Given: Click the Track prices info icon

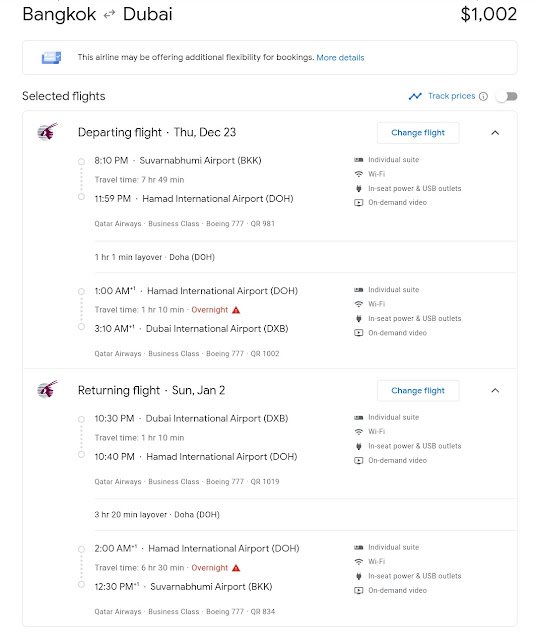Looking at the screenshot, I should click(483, 96).
